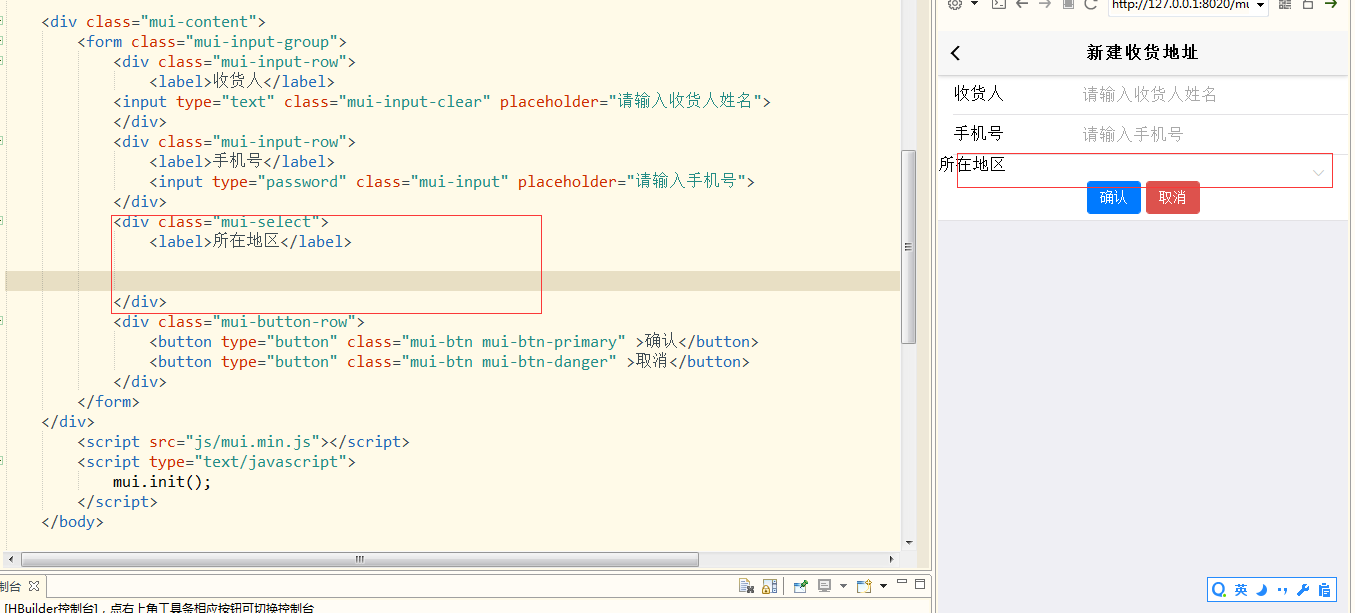
Task: Reload the preview page
Action: tap(1091, 5)
